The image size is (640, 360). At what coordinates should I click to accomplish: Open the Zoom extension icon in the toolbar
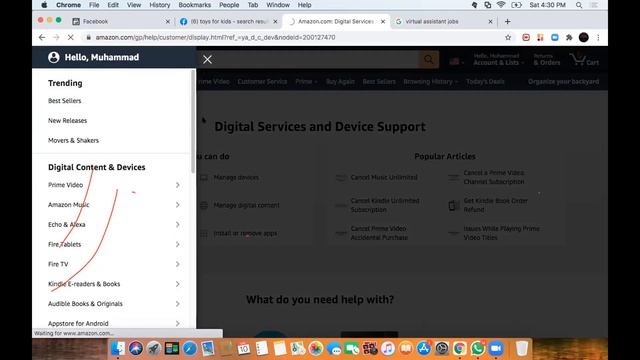point(555,37)
